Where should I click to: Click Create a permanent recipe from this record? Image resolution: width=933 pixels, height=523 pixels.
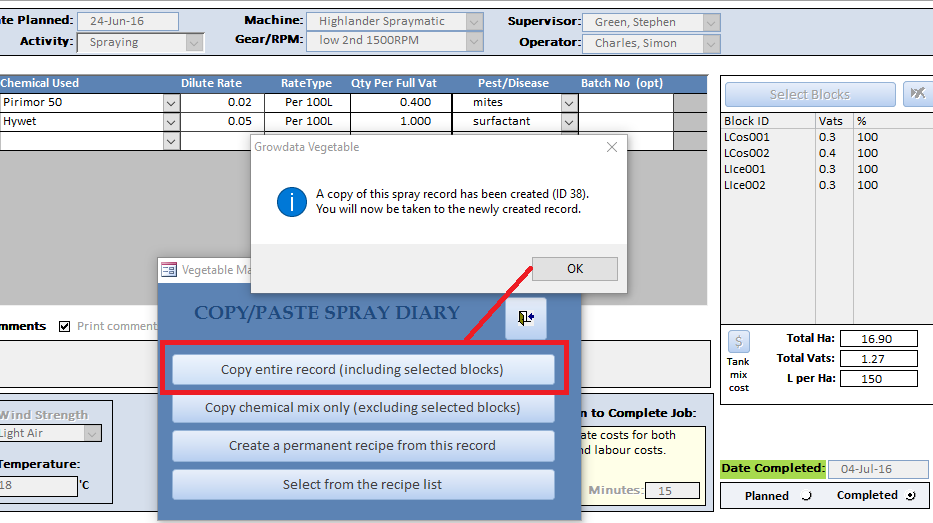[362, 446]
